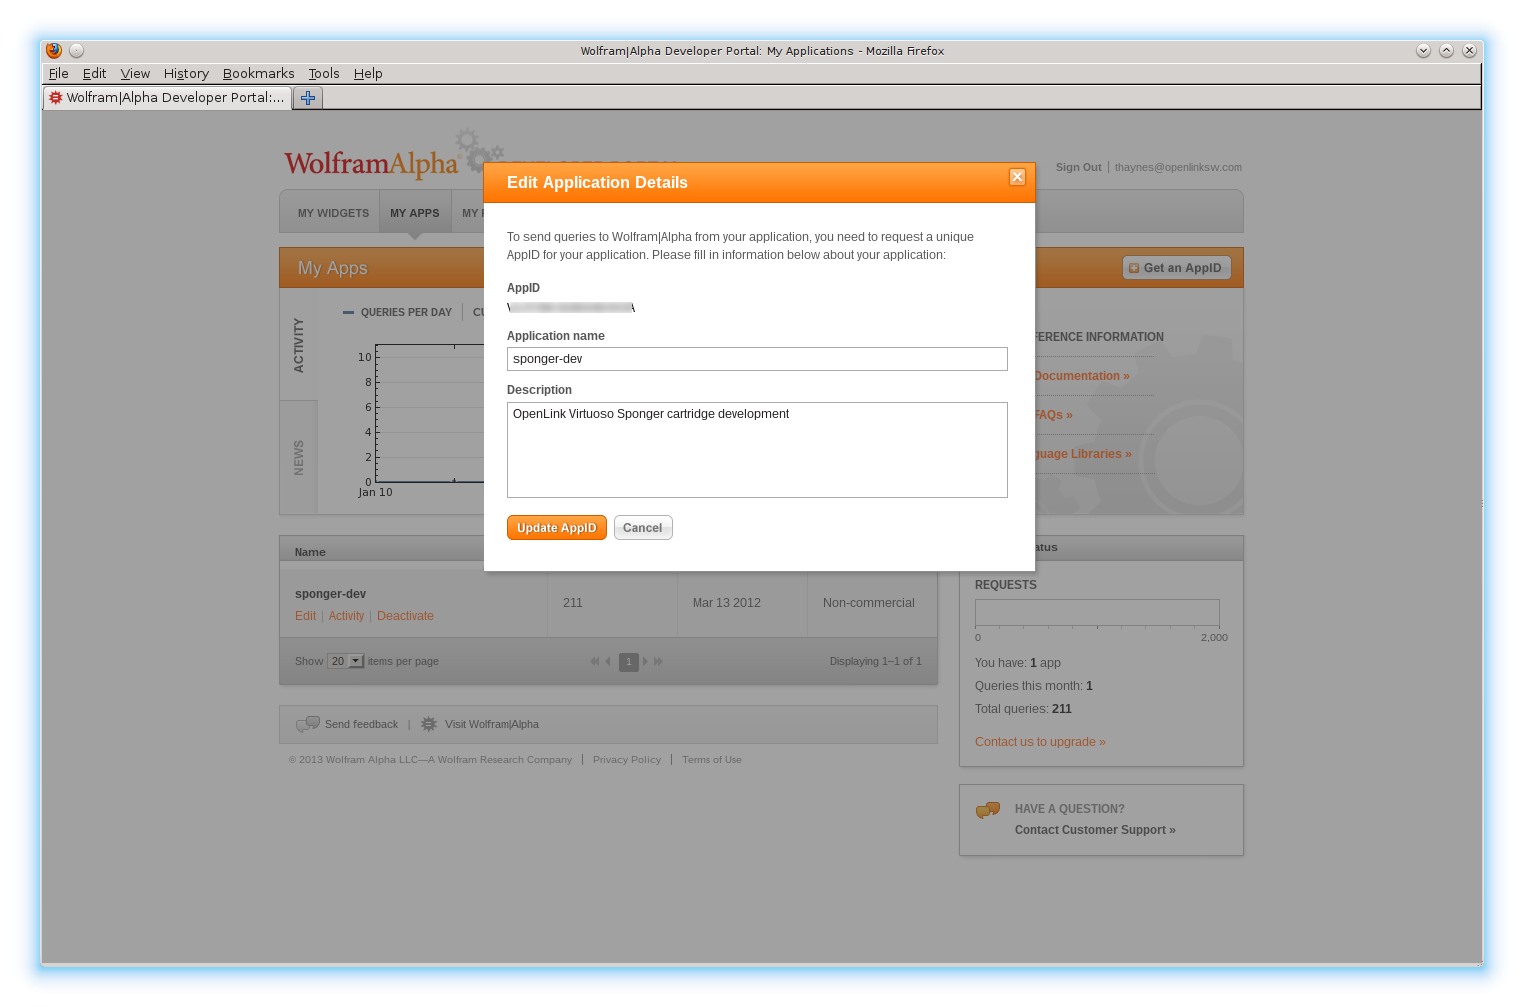Click the Update AppID button
This screenshot has width=1524, height=1007.
click(x=557, y=528)
